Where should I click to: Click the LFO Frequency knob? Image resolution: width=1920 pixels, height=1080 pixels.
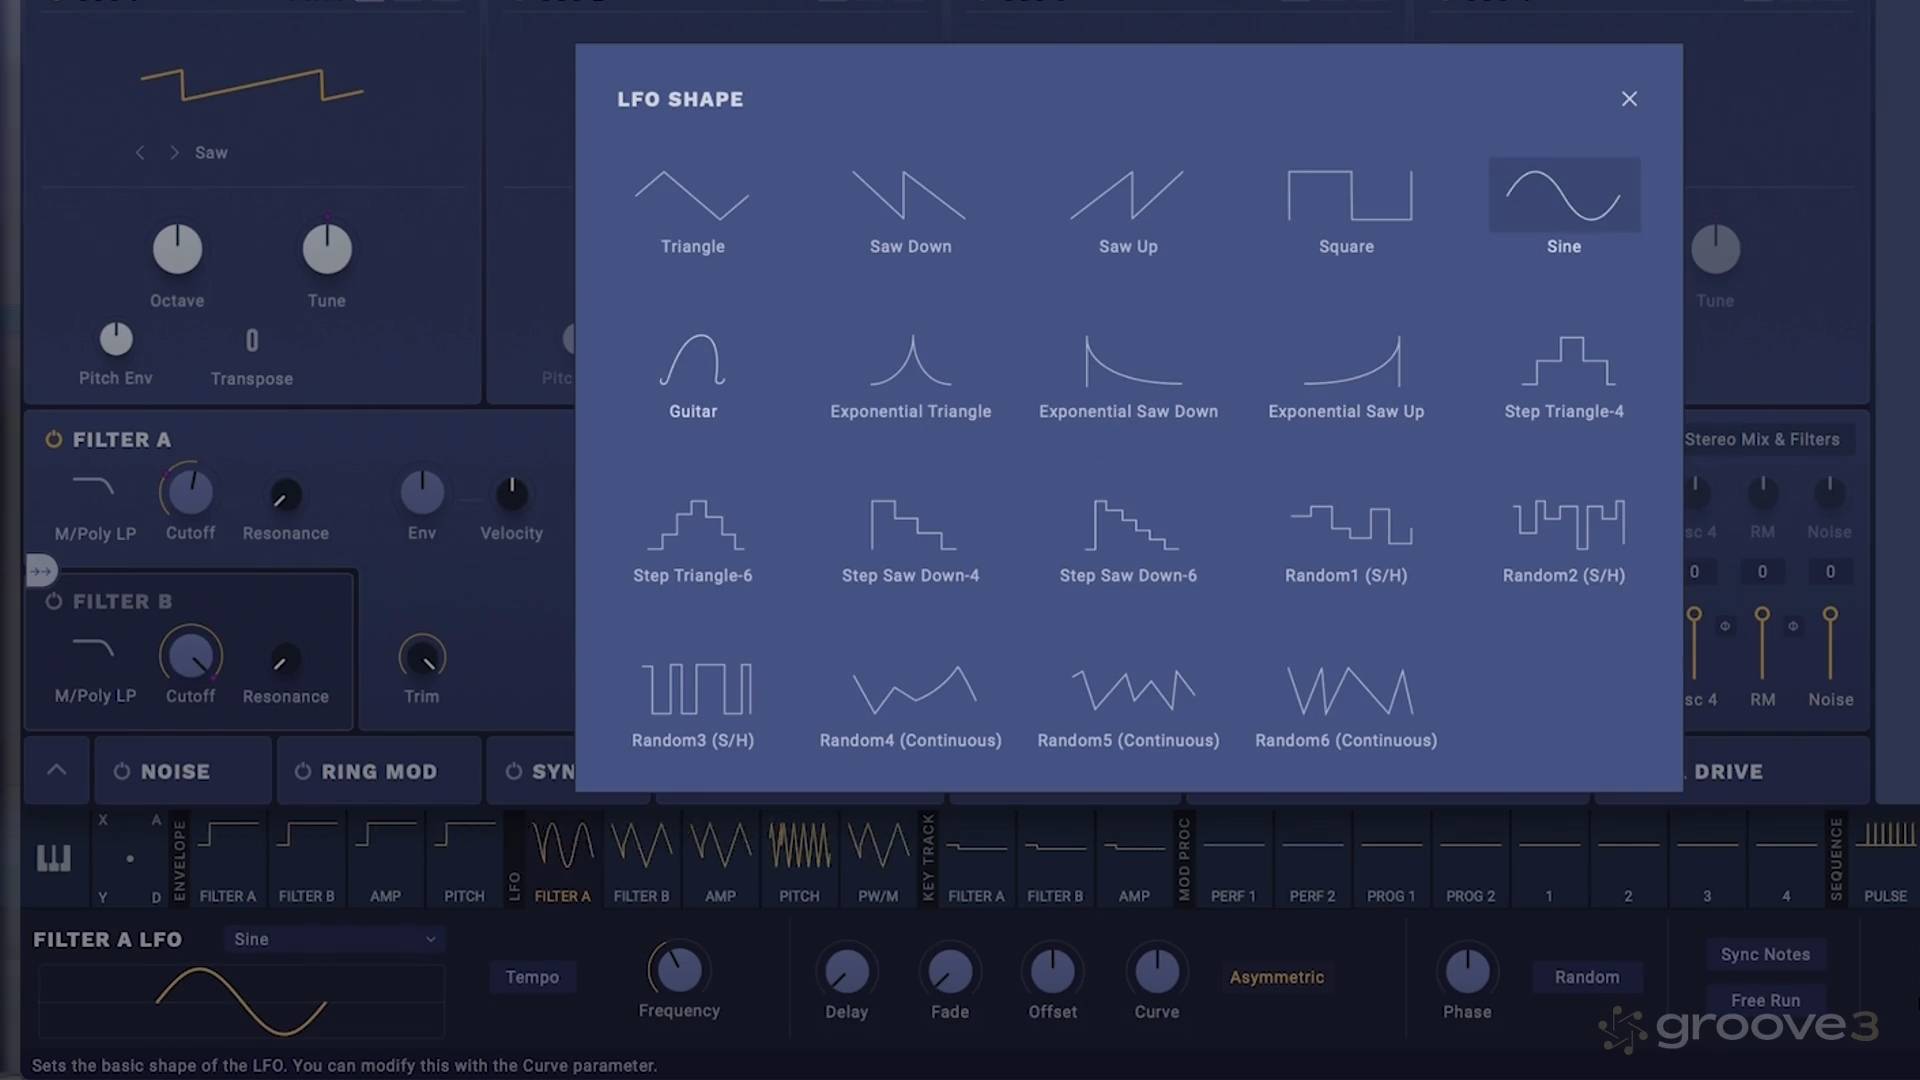click(679, 969)
